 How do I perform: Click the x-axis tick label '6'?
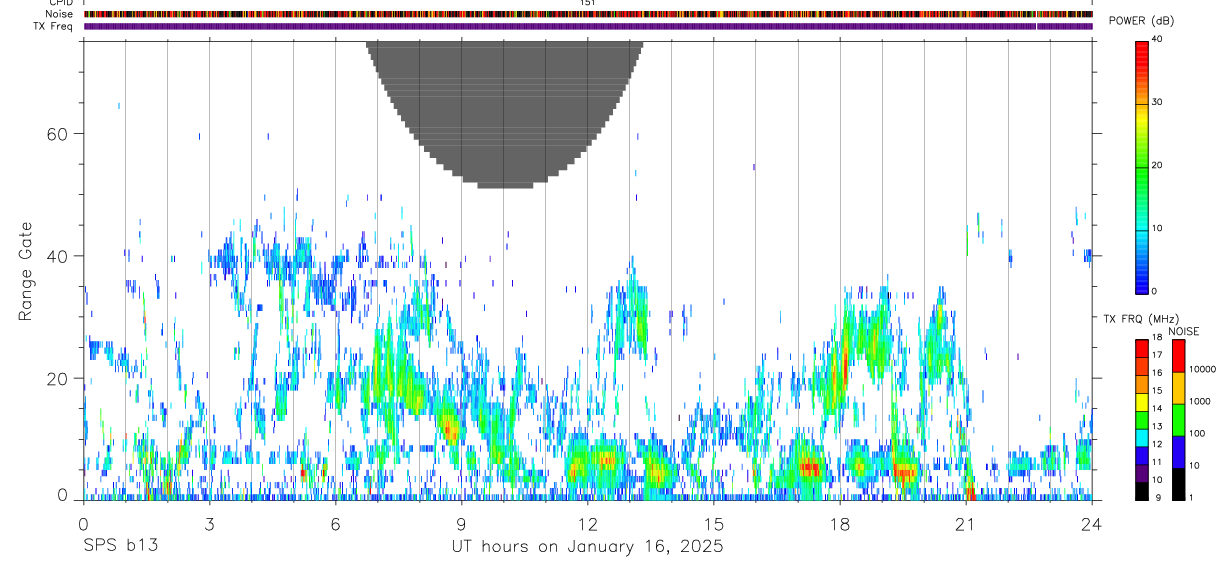click(335, 524)
